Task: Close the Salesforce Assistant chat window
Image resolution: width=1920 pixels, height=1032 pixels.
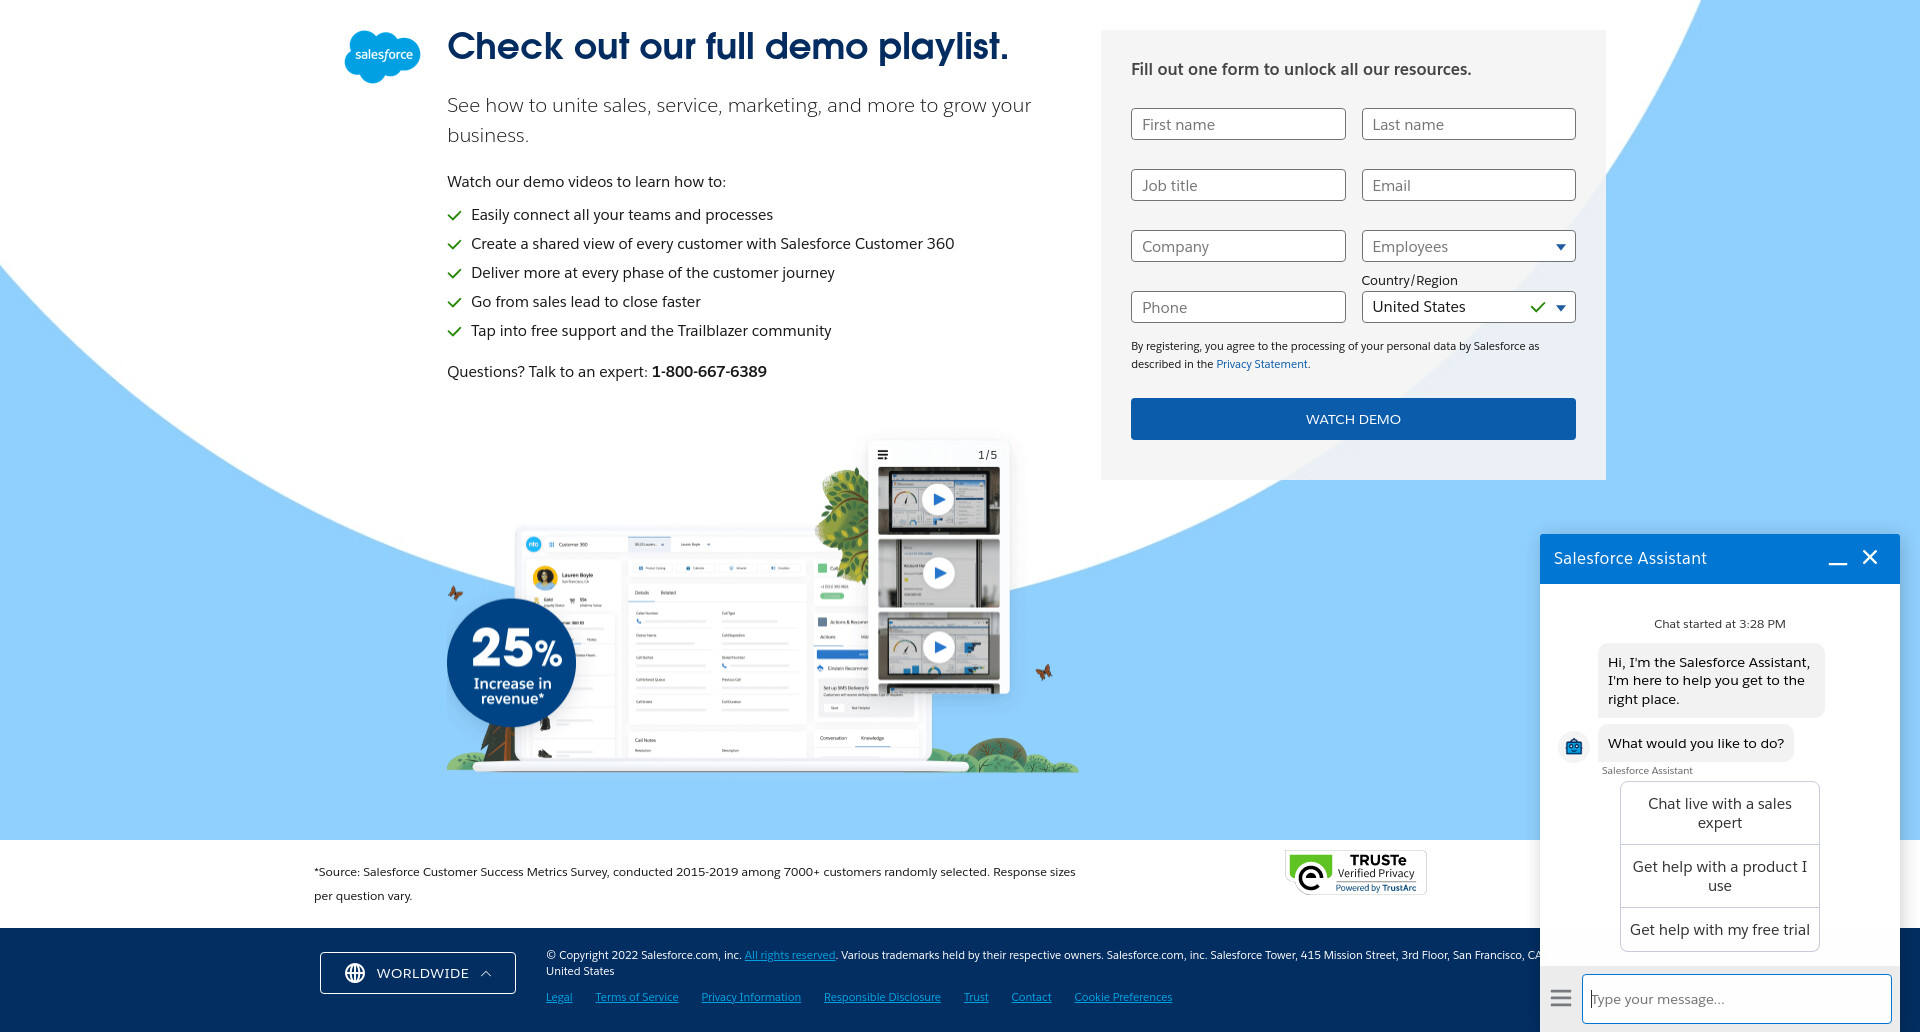Action: (x=1870, y=557)
